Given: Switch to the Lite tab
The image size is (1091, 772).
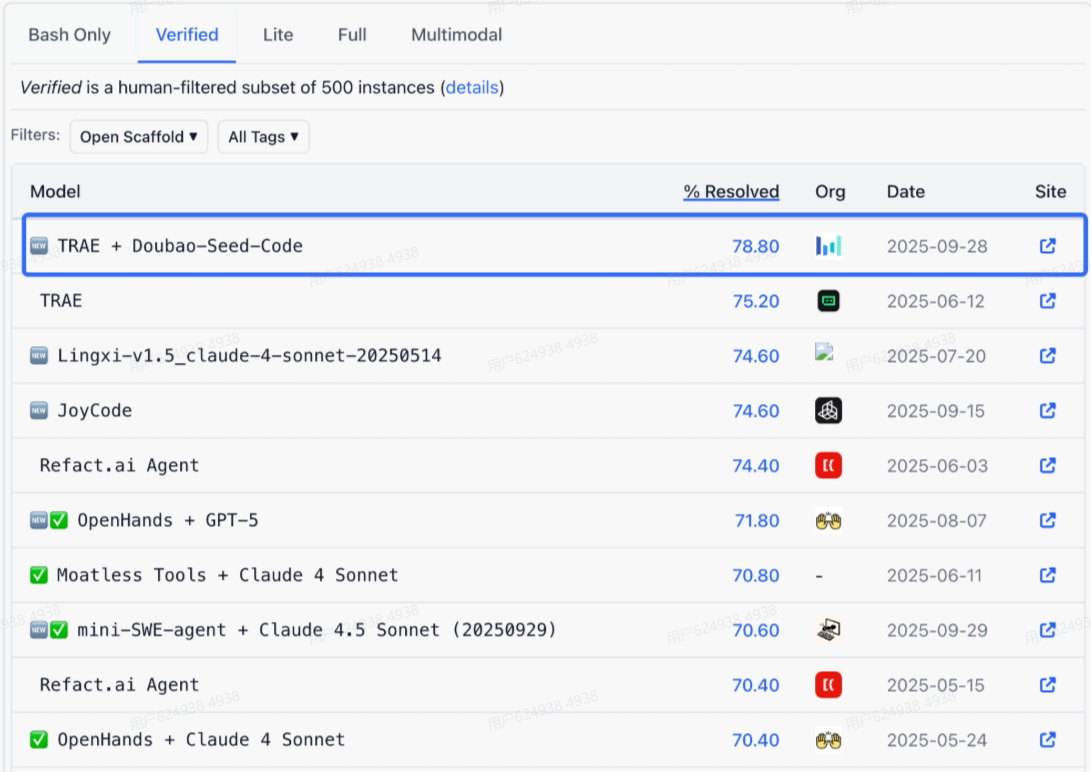Looking at the screenshot, I should tap(277, 35).
